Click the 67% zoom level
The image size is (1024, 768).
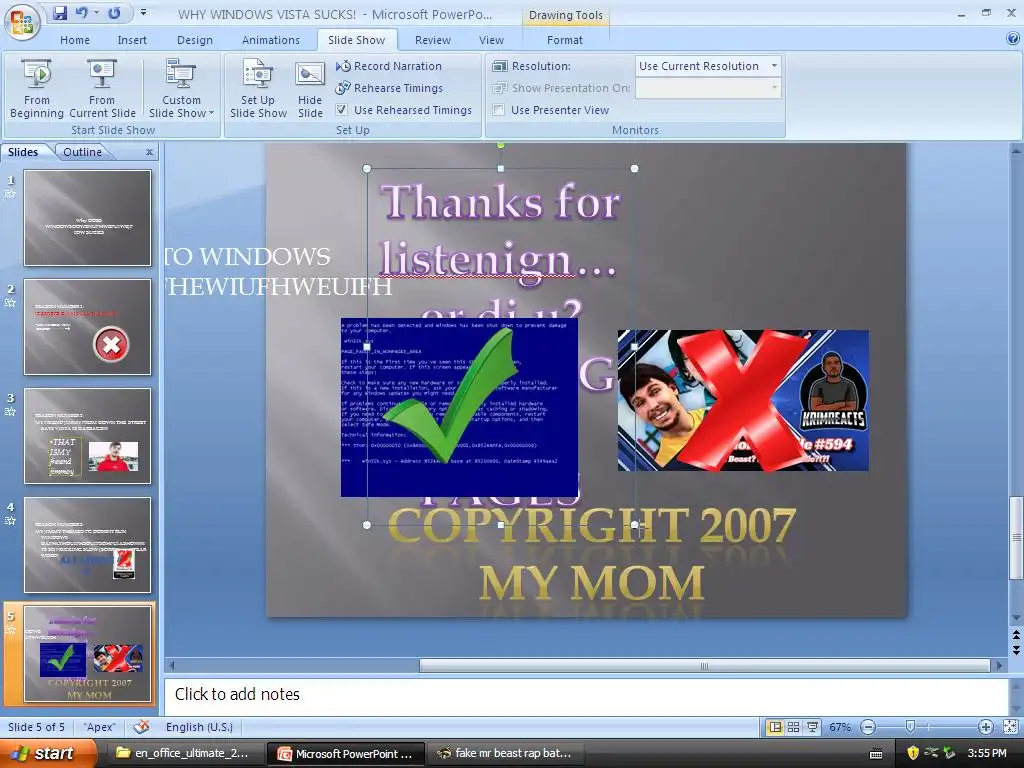840,727
